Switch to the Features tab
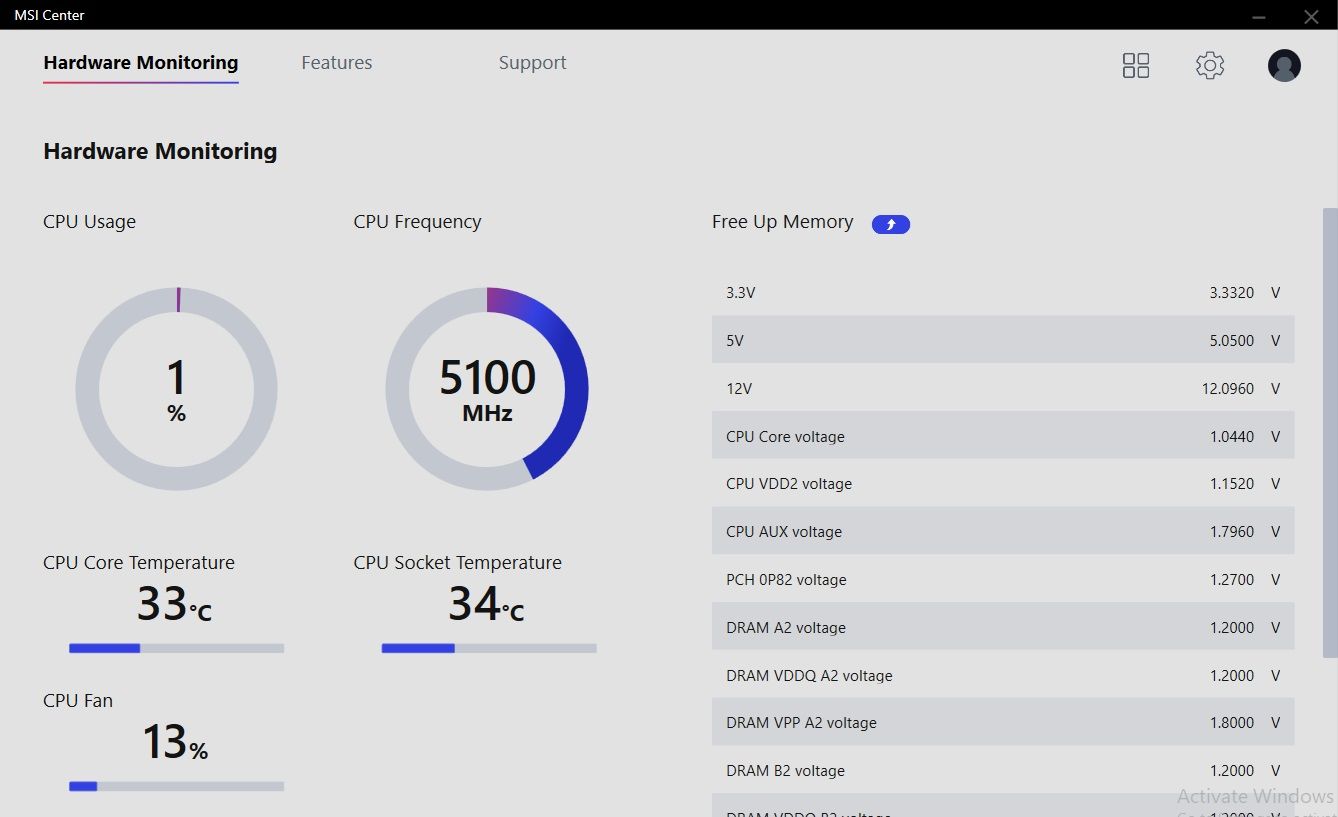The height and width of the screenshot is (817, 1338). pyautogui.click(x=337, y=63)
